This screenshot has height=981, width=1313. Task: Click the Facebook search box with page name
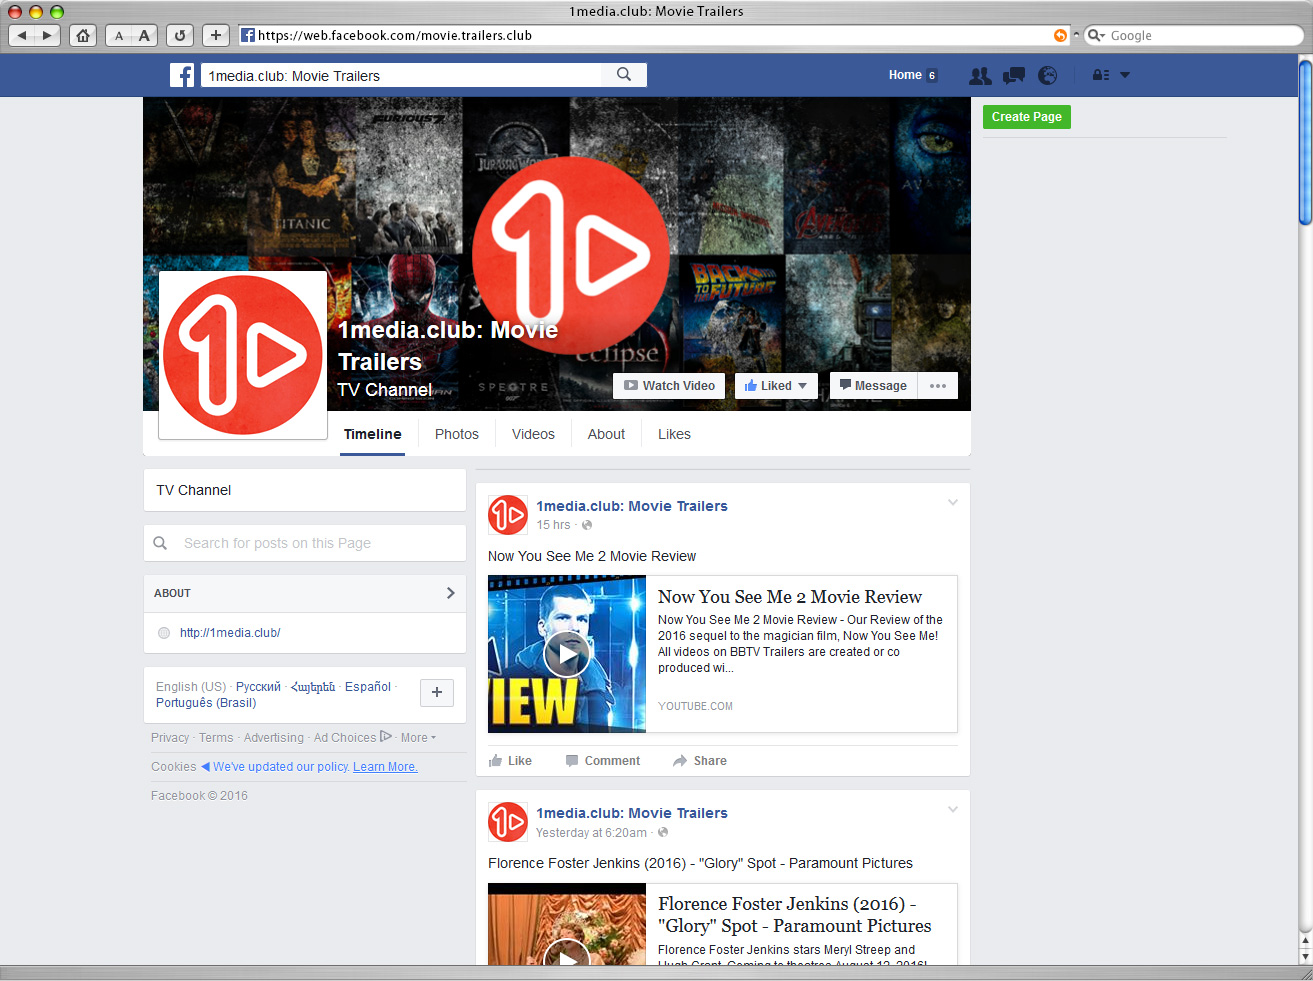point(401,75)
